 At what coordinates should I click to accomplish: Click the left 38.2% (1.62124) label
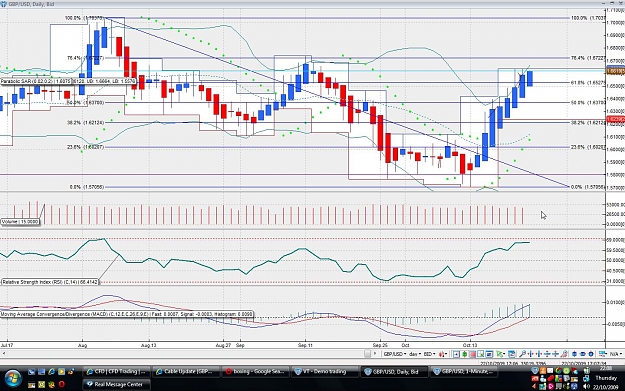85,123
